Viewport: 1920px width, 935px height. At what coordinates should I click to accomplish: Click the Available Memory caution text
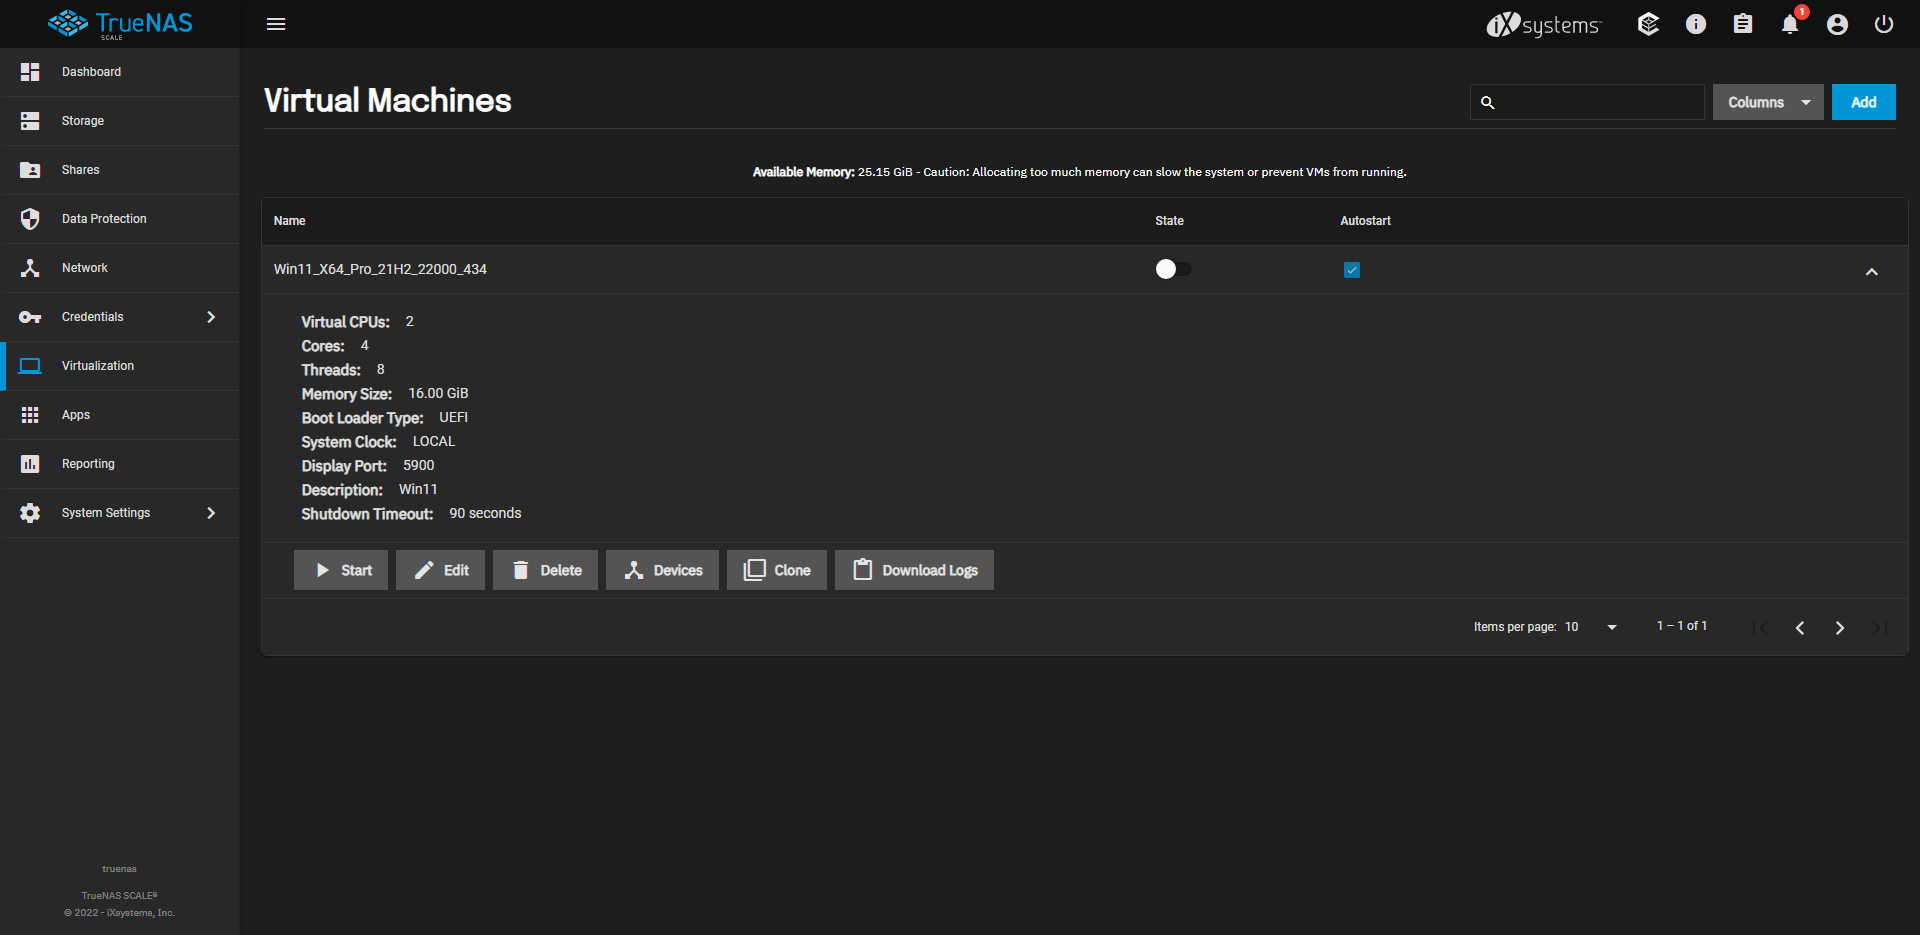point(1079,172)
